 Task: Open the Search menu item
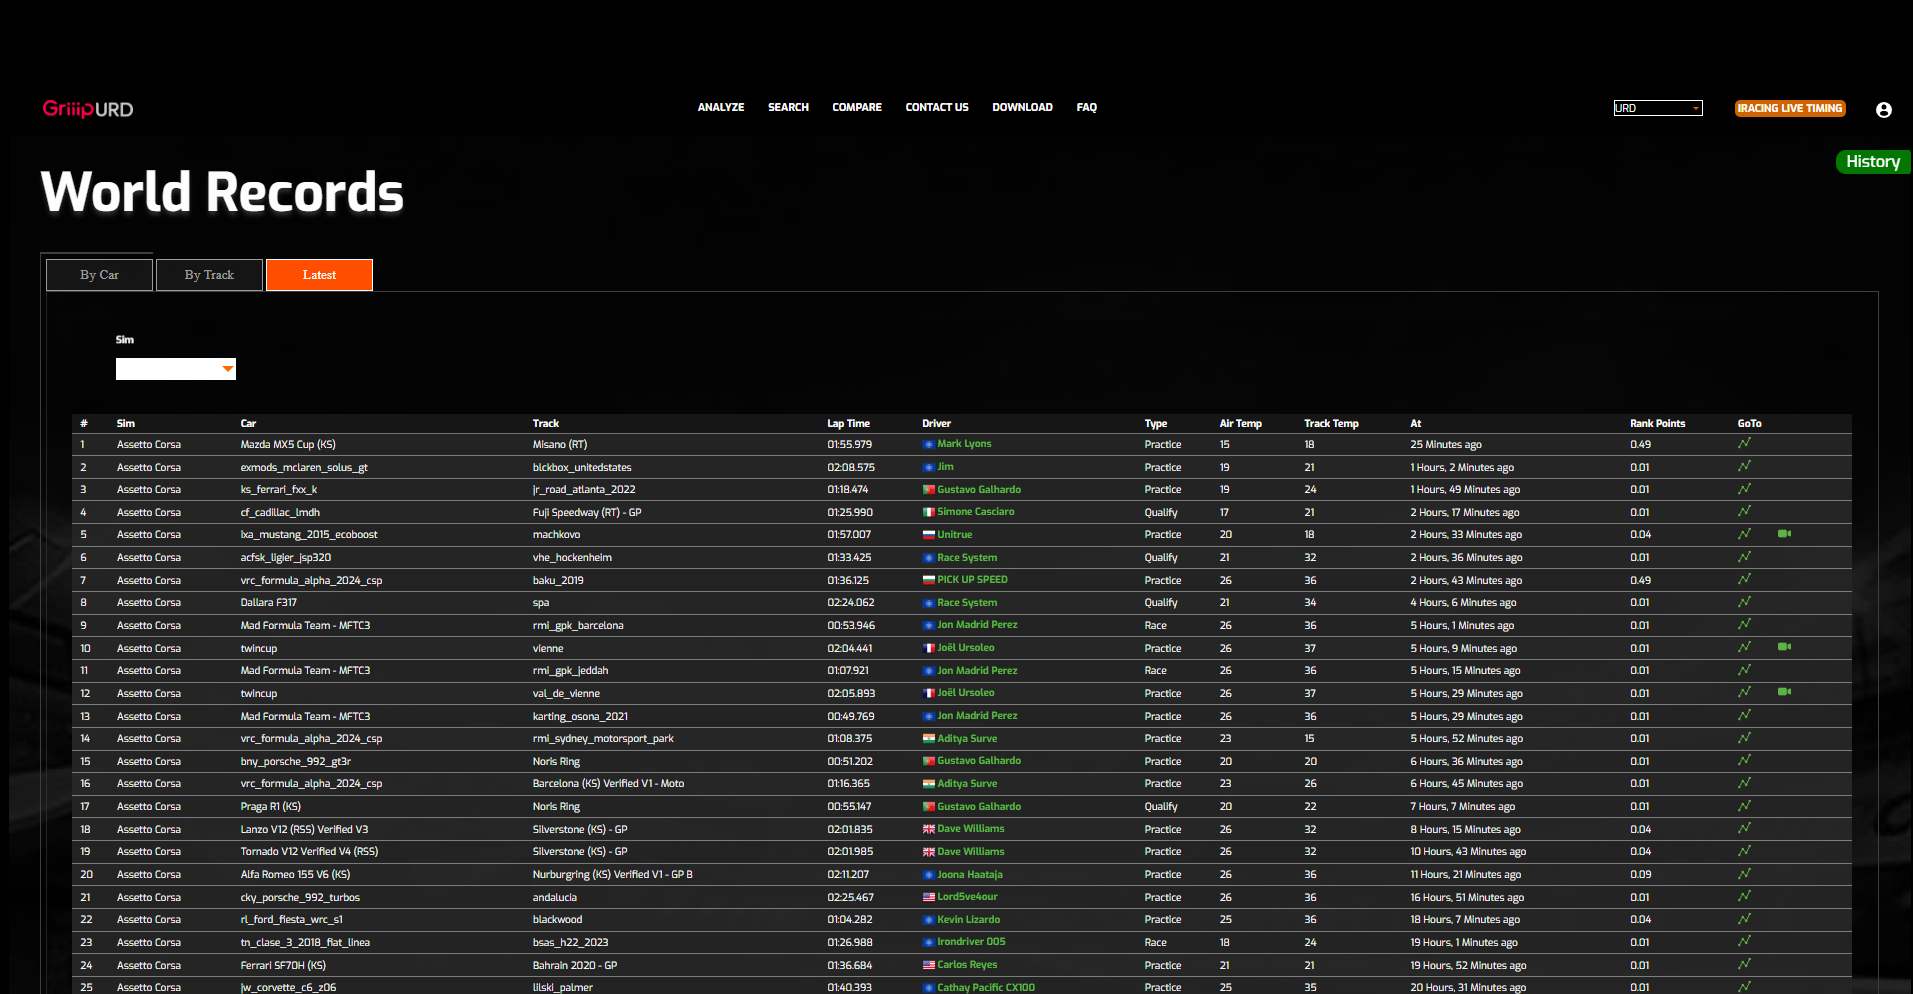pos(788,107)
